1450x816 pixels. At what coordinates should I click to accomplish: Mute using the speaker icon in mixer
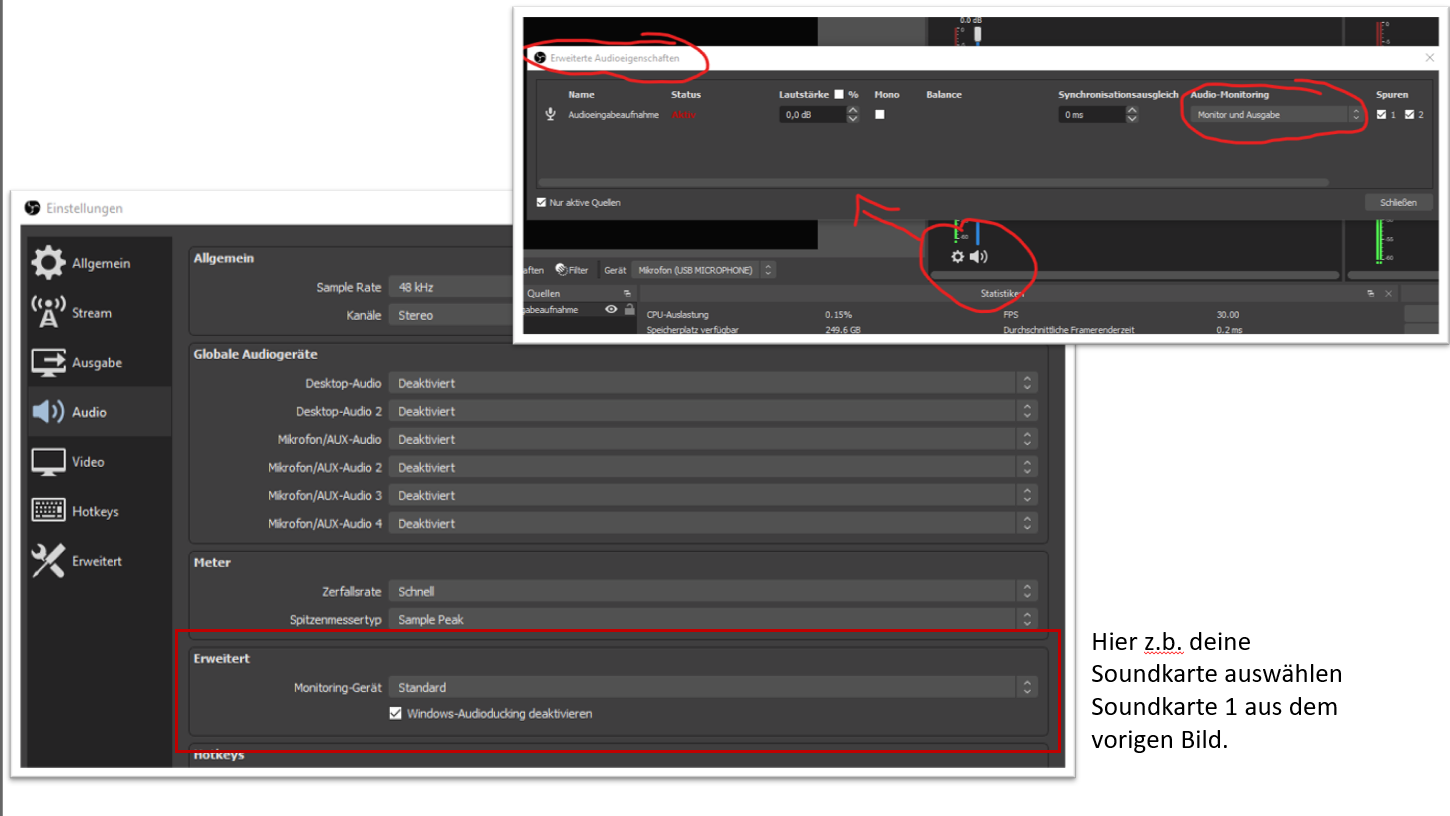point(978,257)
